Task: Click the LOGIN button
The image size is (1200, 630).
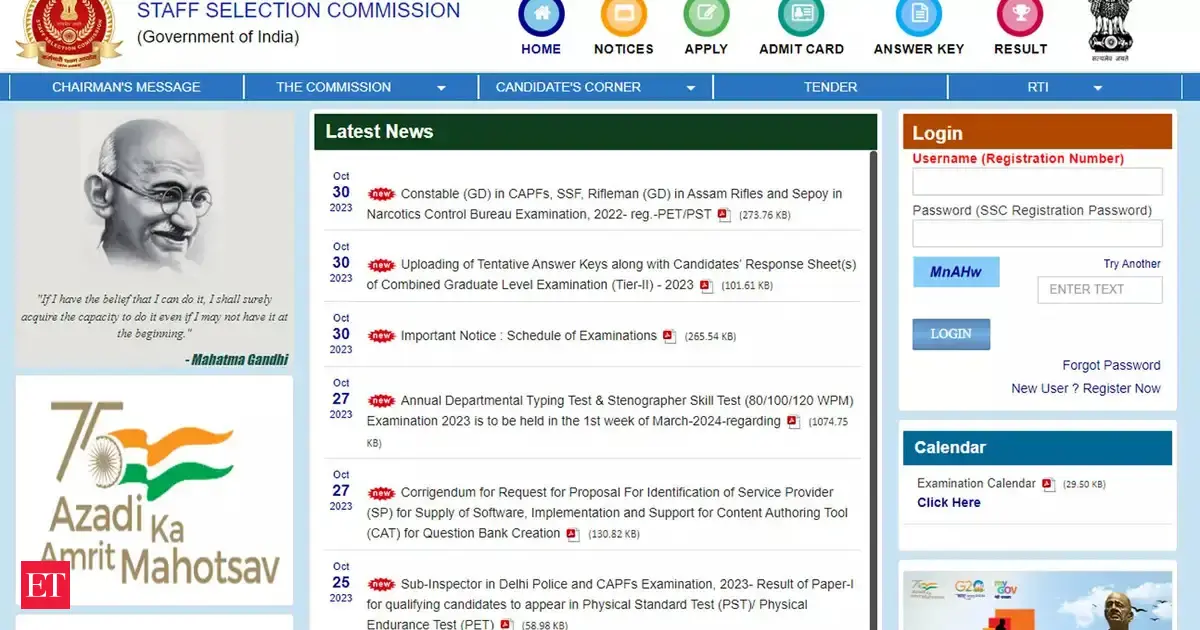Action: click(x=951, y=334)
